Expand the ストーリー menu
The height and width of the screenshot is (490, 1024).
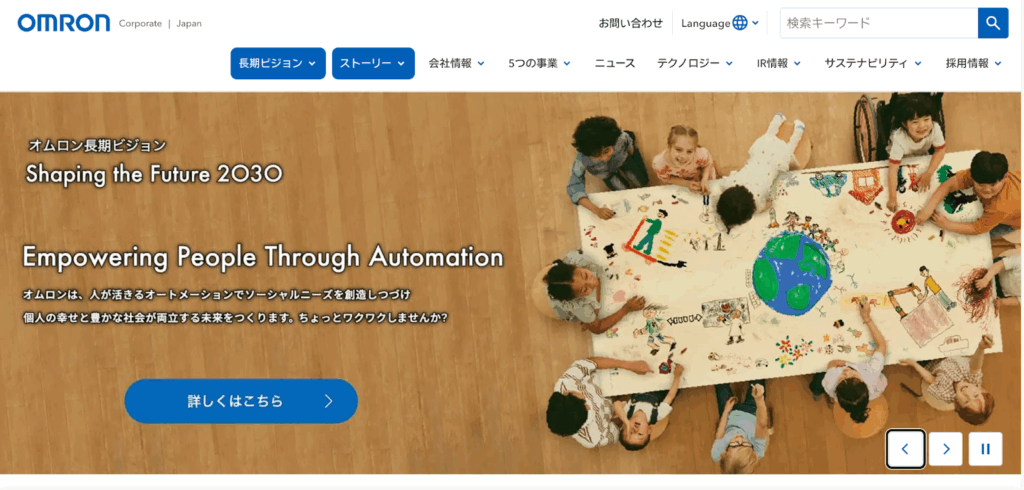pos(373,63)
